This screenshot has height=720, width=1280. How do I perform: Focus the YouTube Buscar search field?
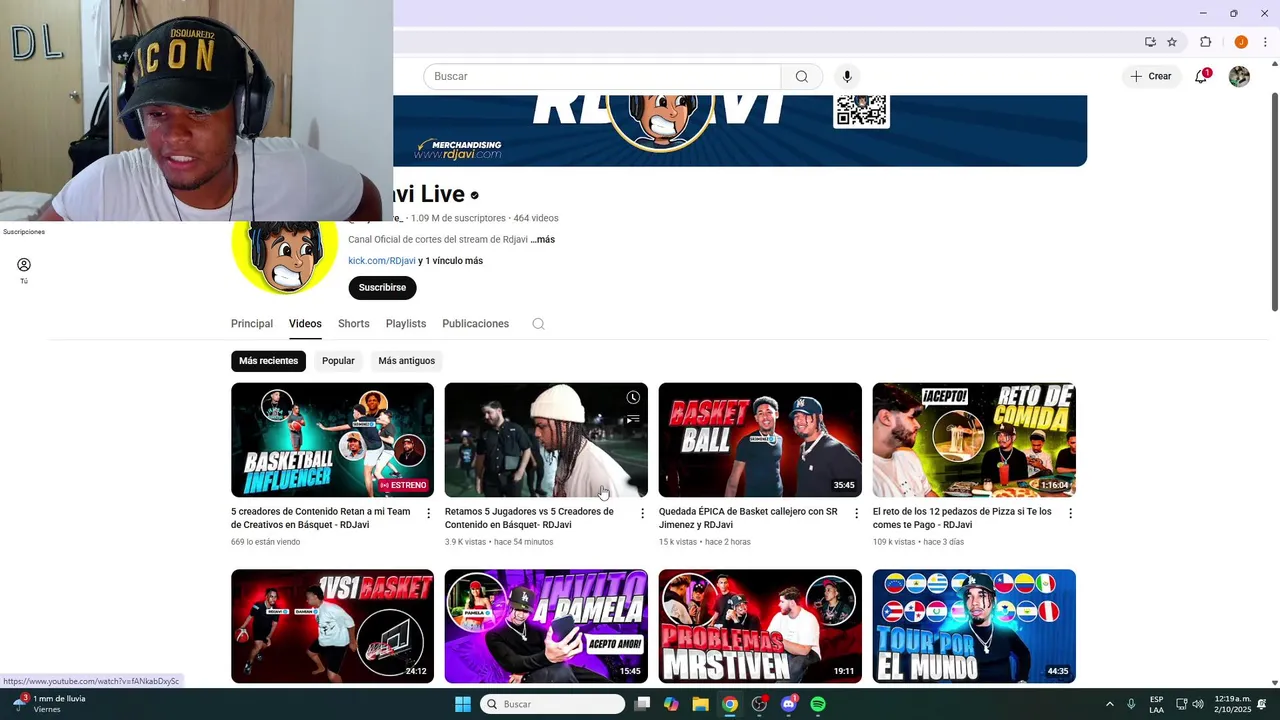coord(602,77)
